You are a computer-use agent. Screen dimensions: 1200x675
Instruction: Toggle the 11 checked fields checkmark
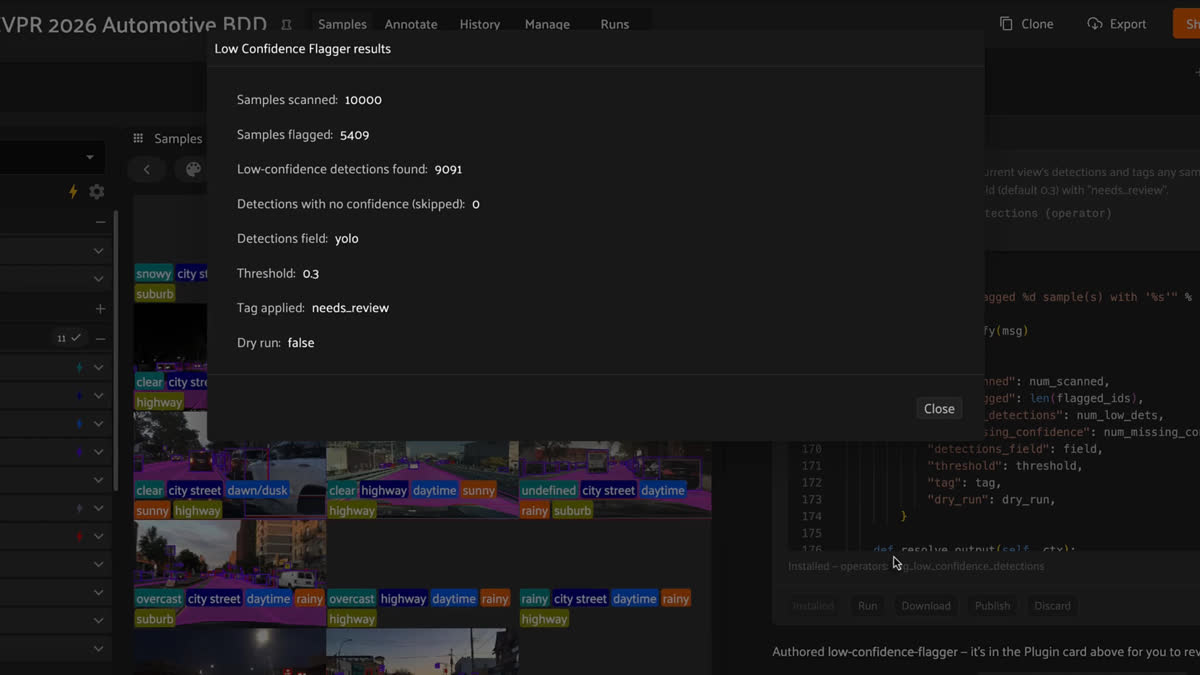point(69,338)
